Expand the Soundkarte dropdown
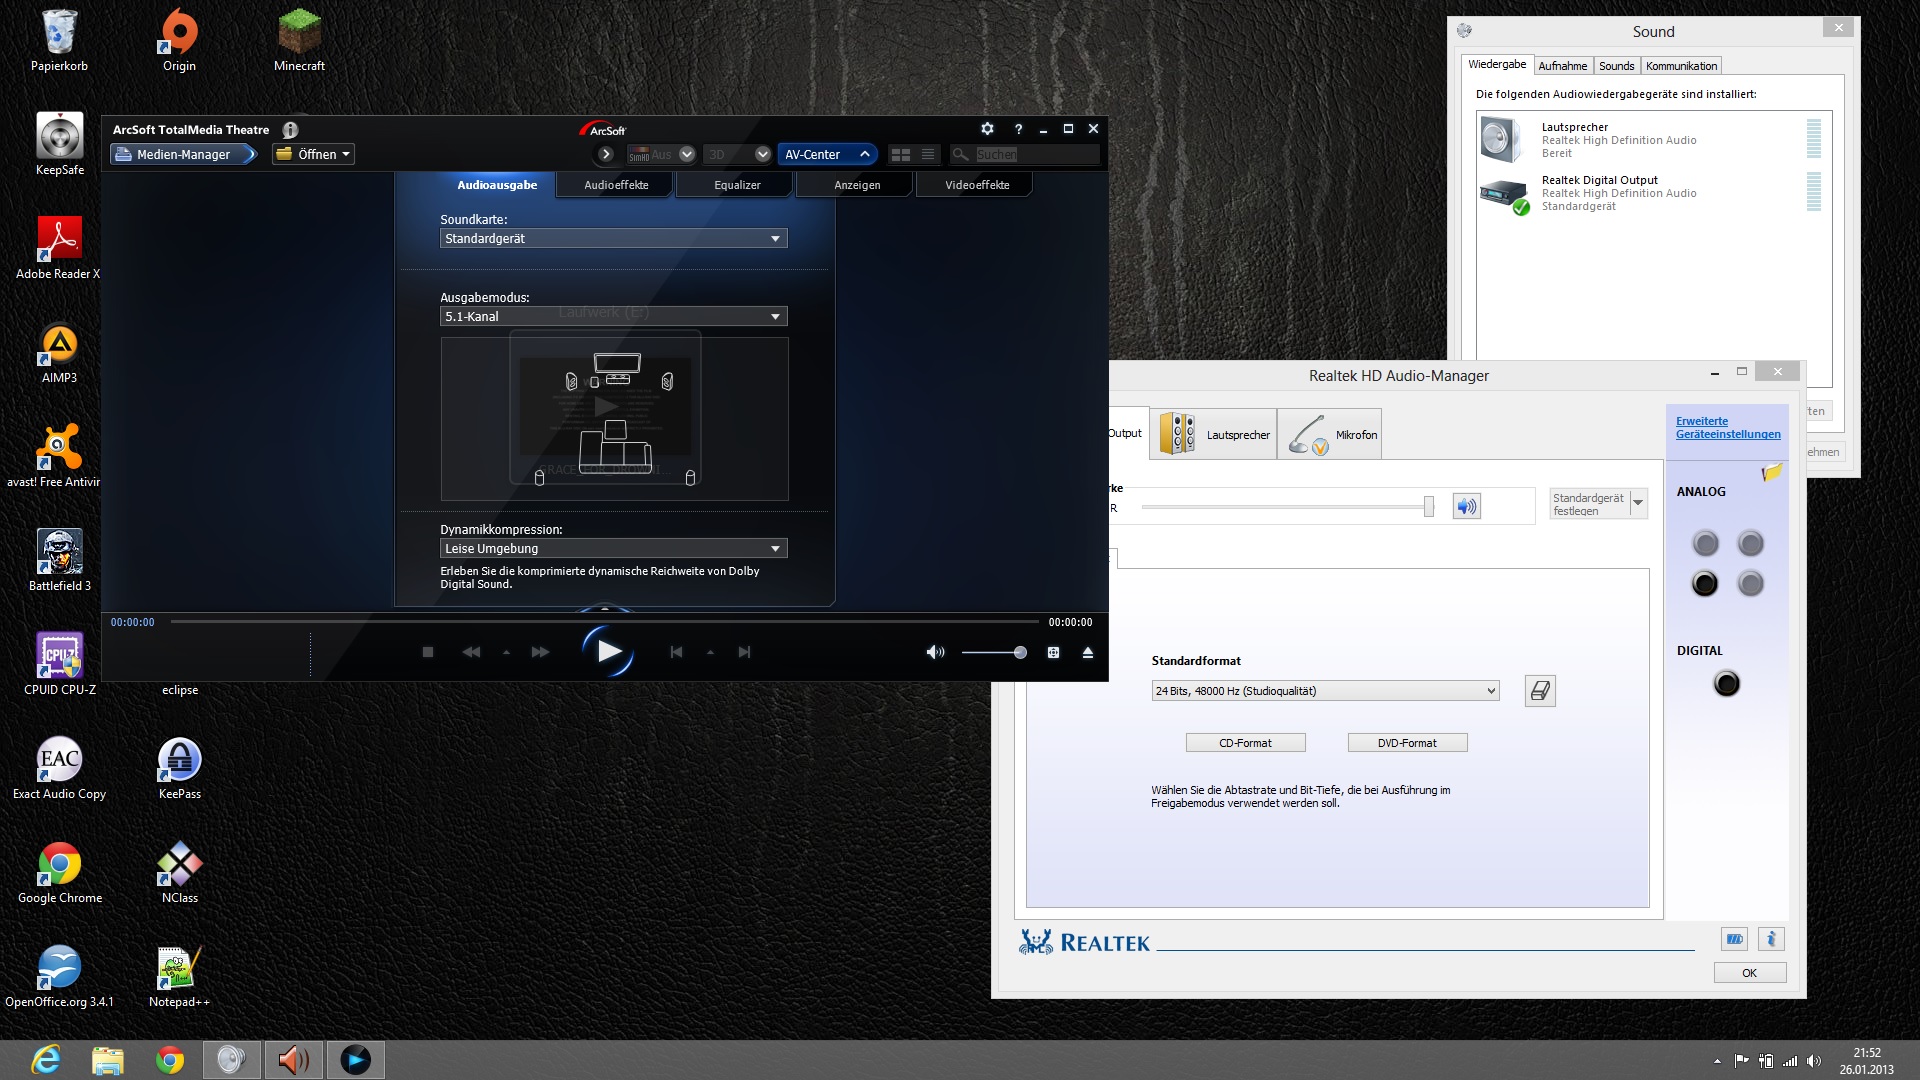This screenshot has width=1920, height=1080. click(x=775, y=239)
